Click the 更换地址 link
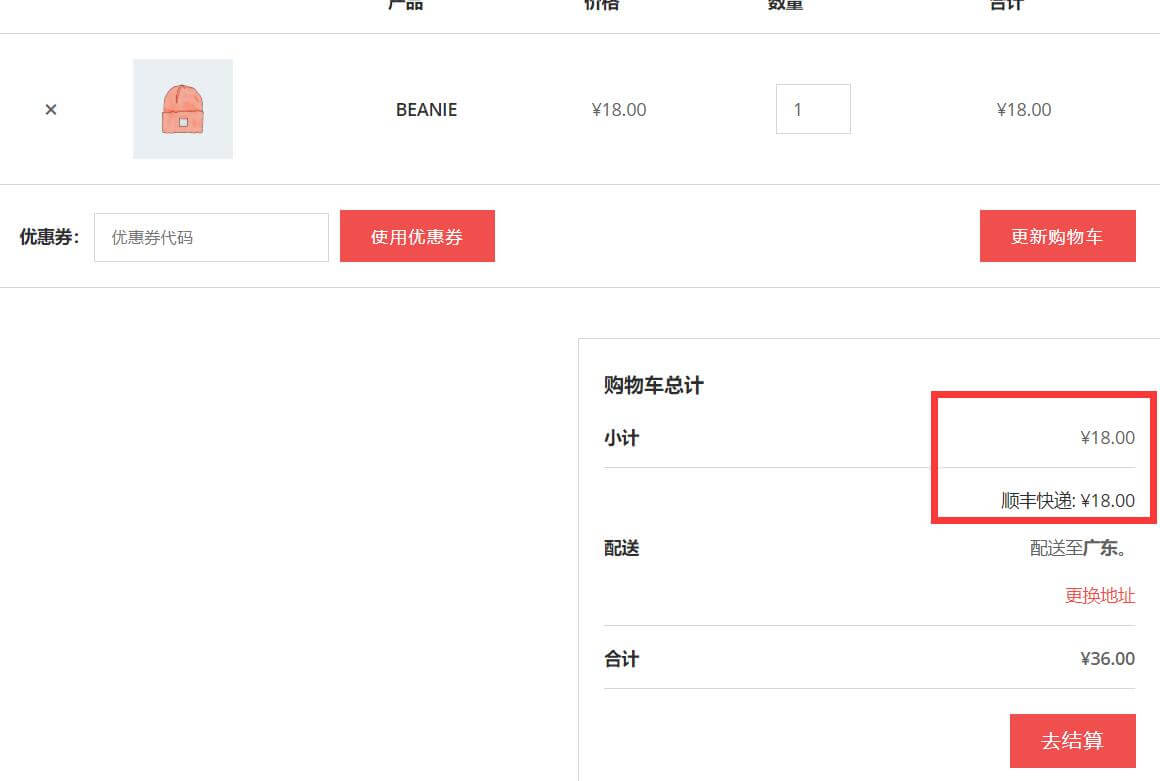1160x781 pixels. [x=1099, y=596]
